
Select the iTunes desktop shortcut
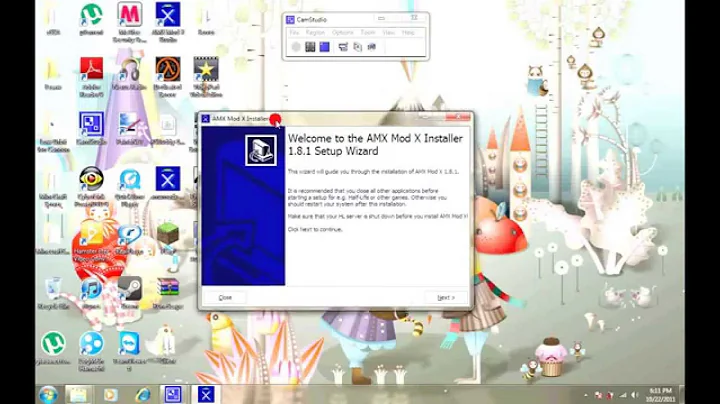point(91,293)
